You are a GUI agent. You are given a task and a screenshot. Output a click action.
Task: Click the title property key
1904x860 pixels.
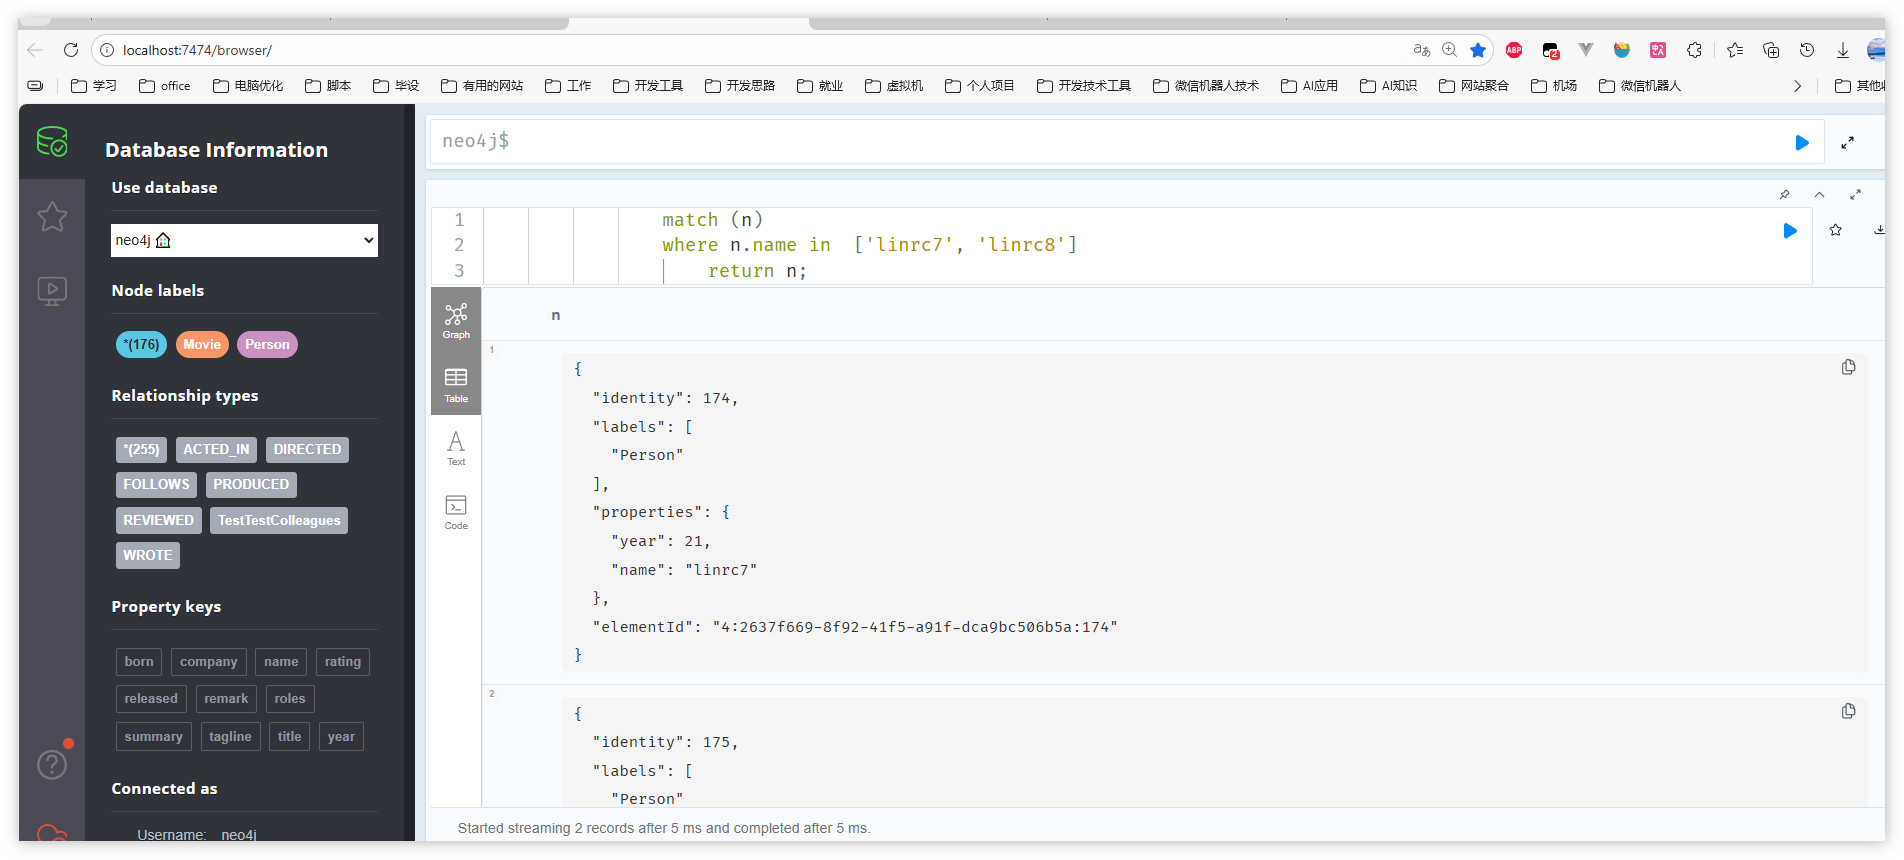(289, 736)
